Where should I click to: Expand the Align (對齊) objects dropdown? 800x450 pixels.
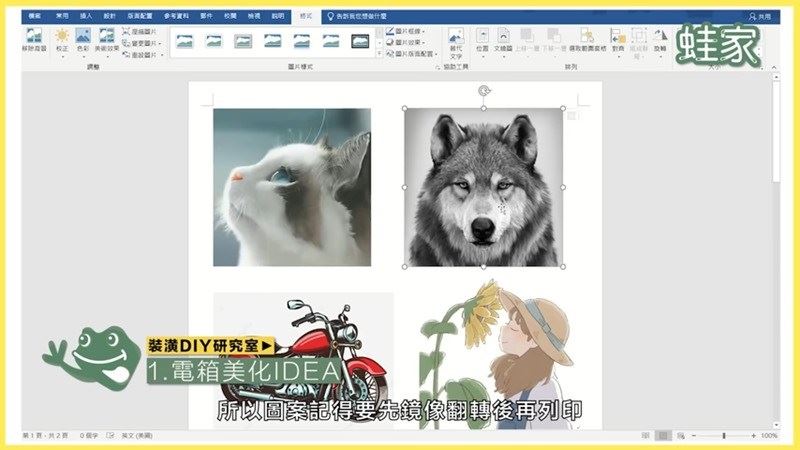[618, 40]
